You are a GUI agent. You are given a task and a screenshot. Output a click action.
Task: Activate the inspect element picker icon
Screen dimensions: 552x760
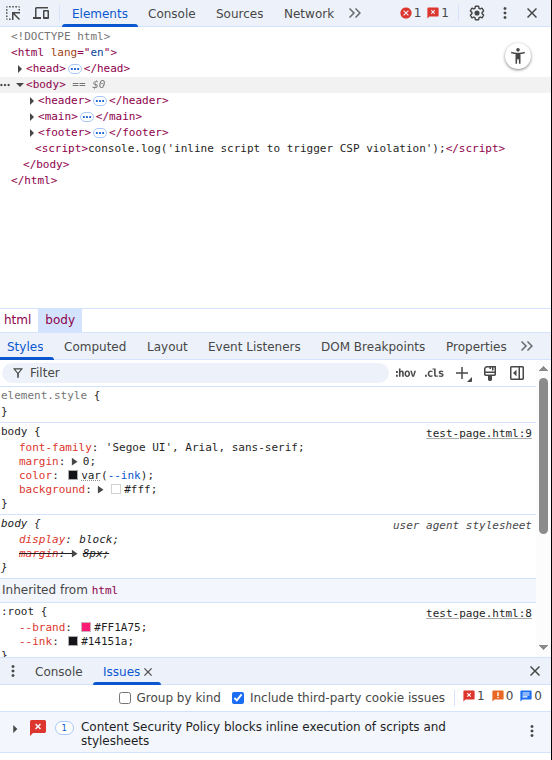click(13, 13)
